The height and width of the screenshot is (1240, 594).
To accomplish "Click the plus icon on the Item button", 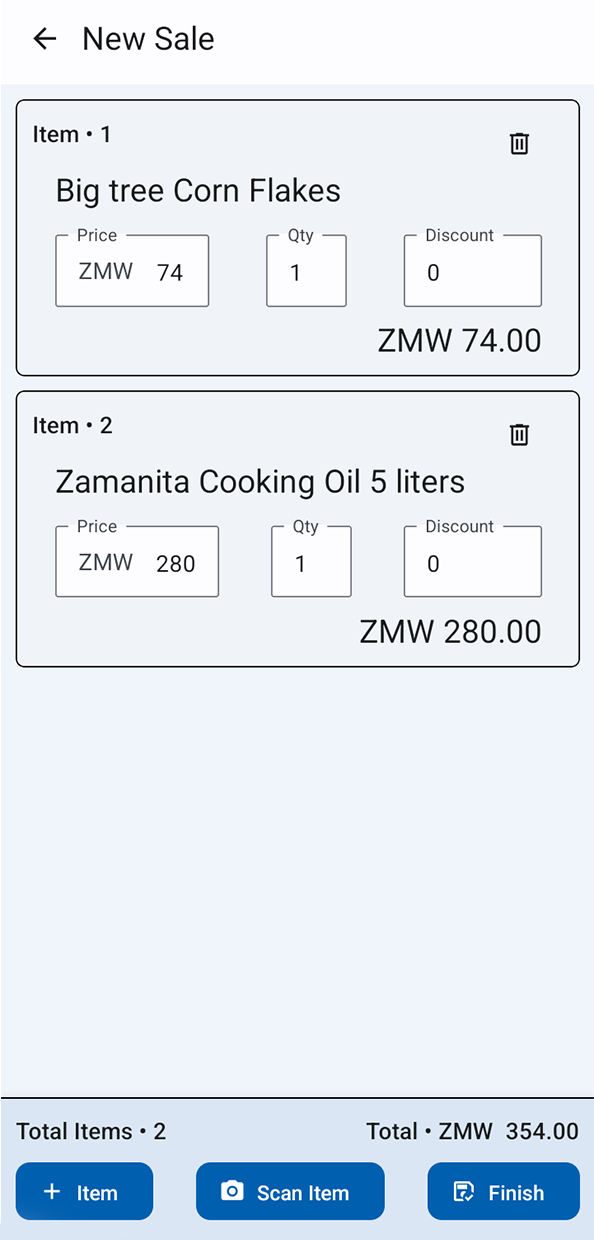I will coord(50,1191).
